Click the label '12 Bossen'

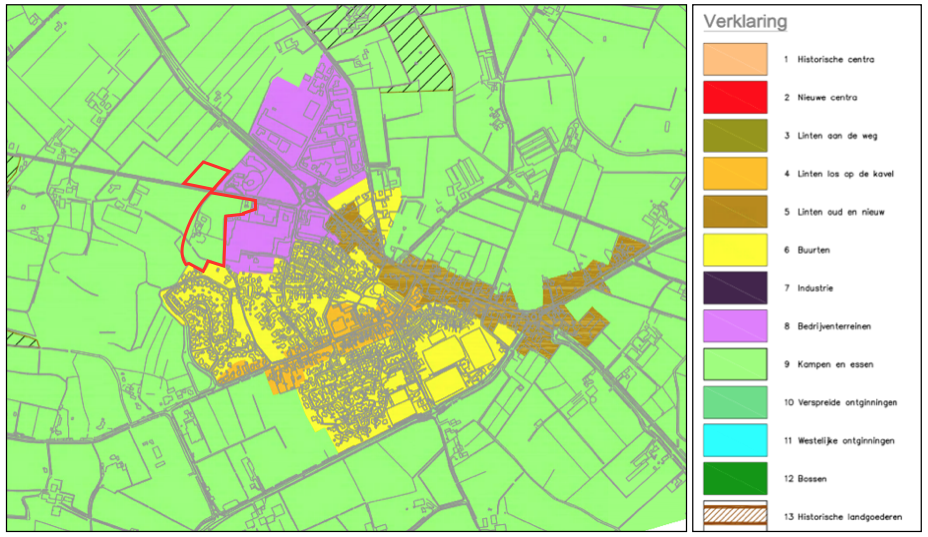pyautogui.click(x=805, y=478)
